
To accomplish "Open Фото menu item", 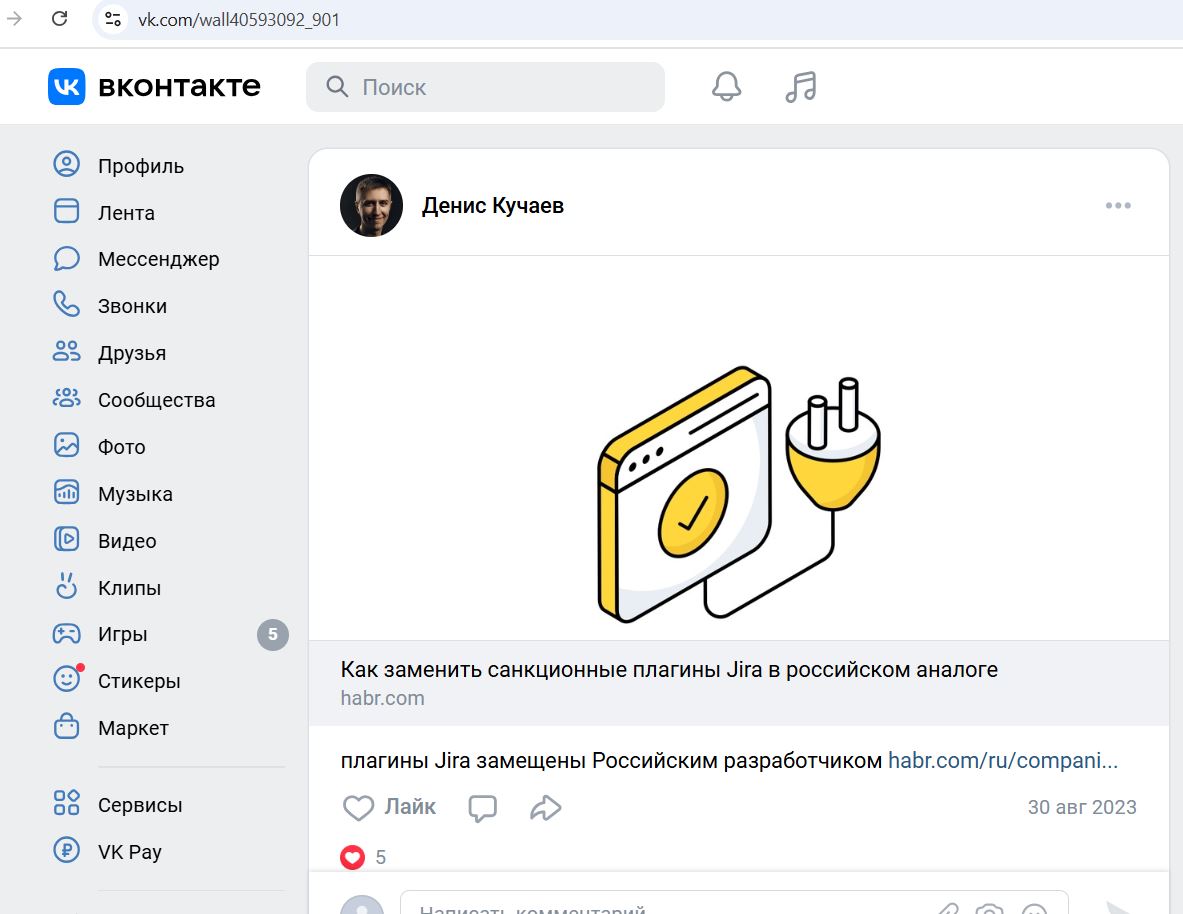I will (121, 447).
